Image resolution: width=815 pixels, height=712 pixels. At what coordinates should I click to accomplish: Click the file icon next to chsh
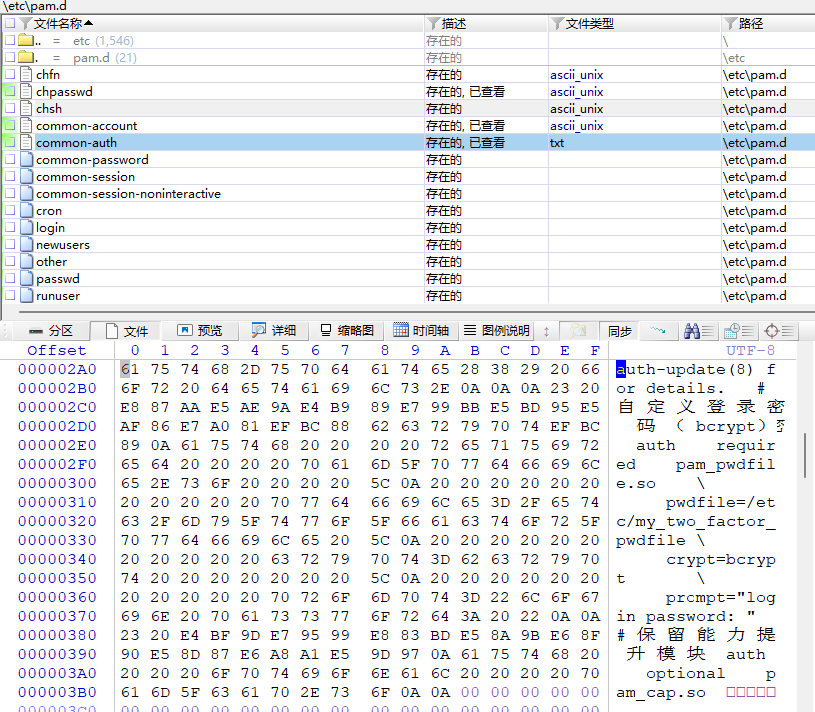tap(26, 109)
